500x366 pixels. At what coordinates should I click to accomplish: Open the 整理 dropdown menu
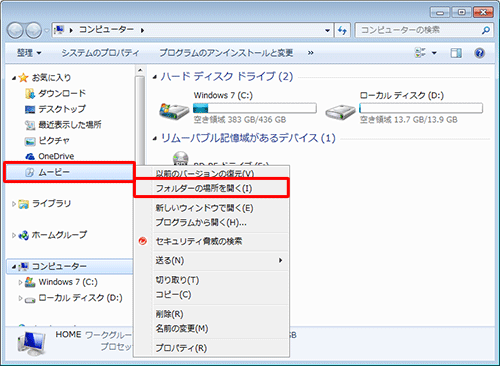click(x=29, y=53)
